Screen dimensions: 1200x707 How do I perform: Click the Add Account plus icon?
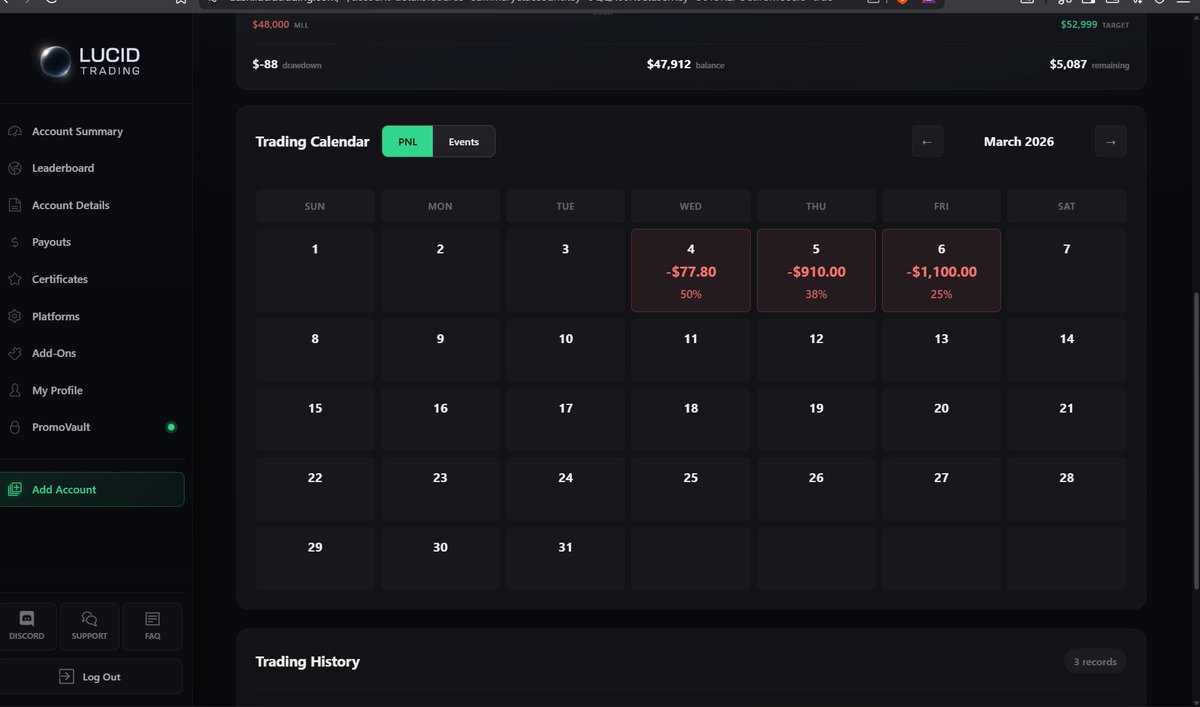click(14, 490)
